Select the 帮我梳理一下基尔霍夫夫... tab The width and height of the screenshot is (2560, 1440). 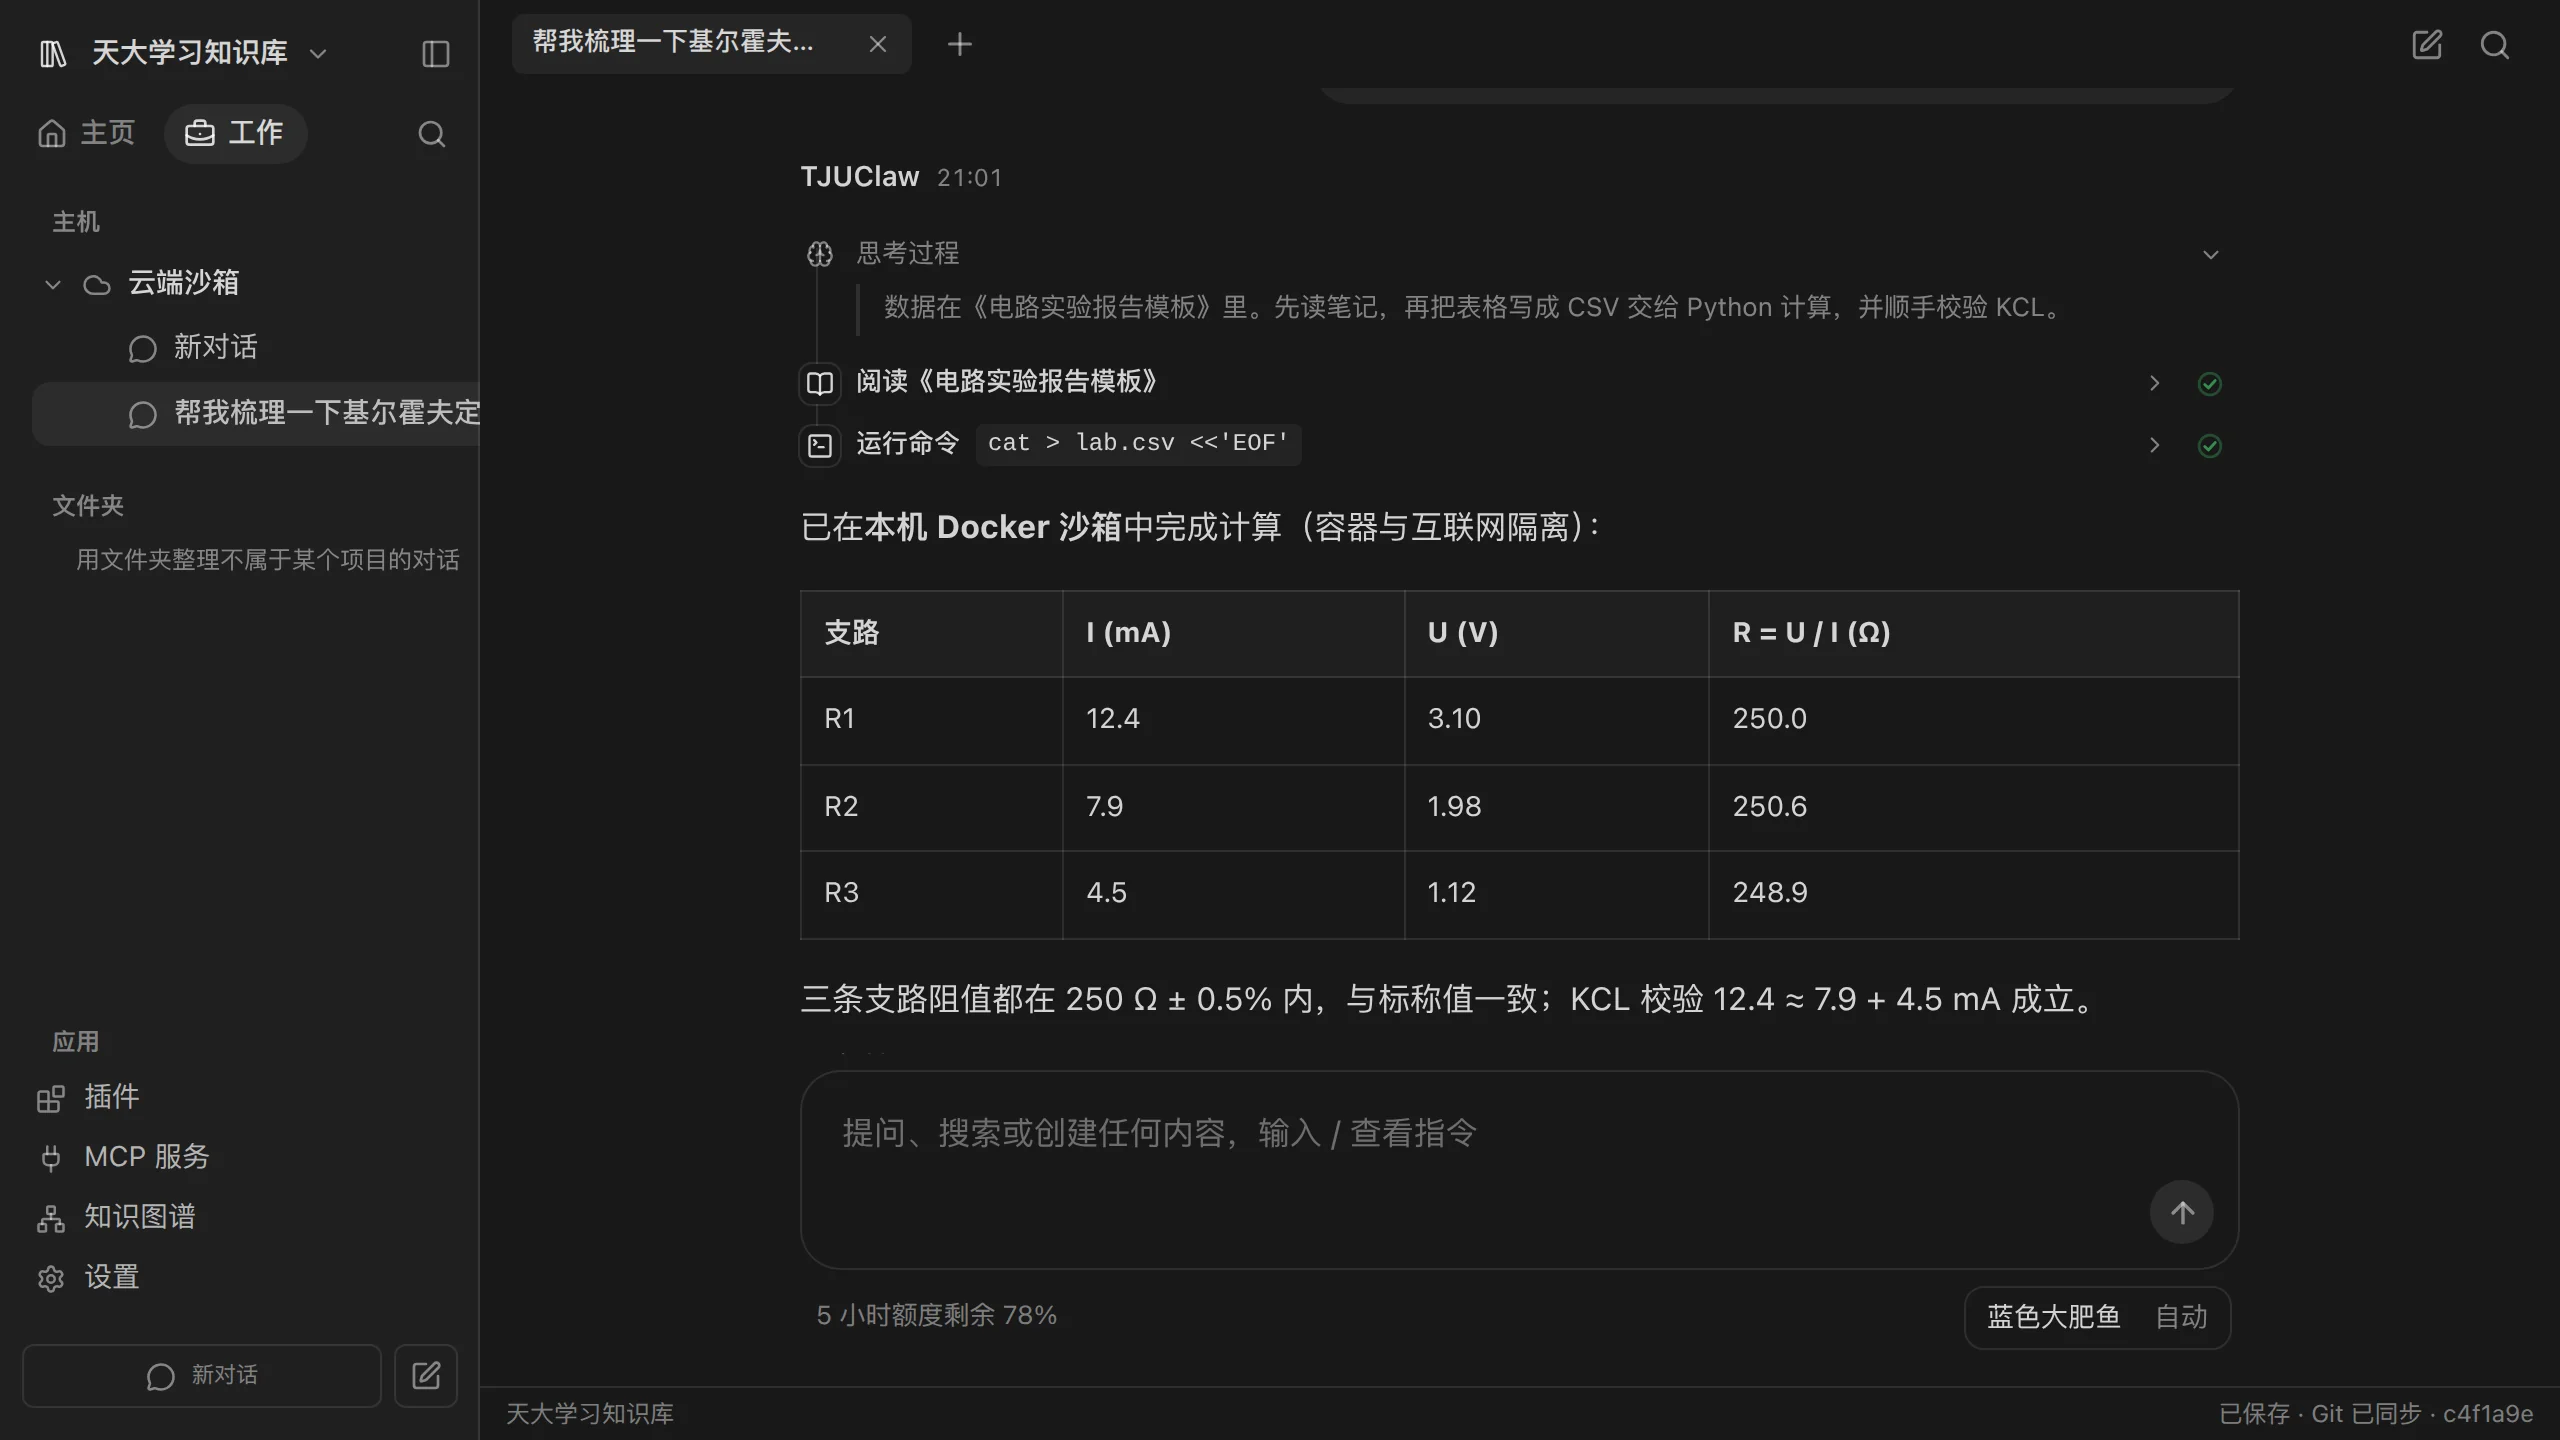(x=711, y=43)
